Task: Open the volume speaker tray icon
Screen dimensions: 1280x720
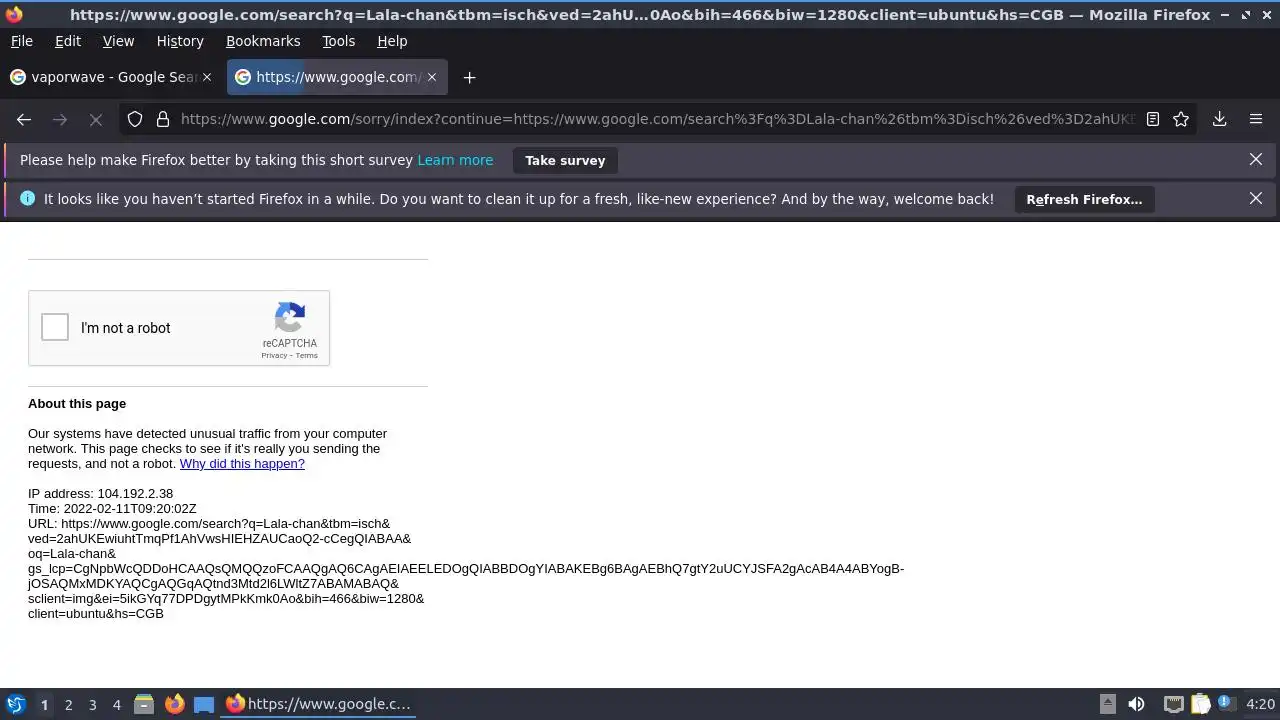Action: click(1136, 704)
